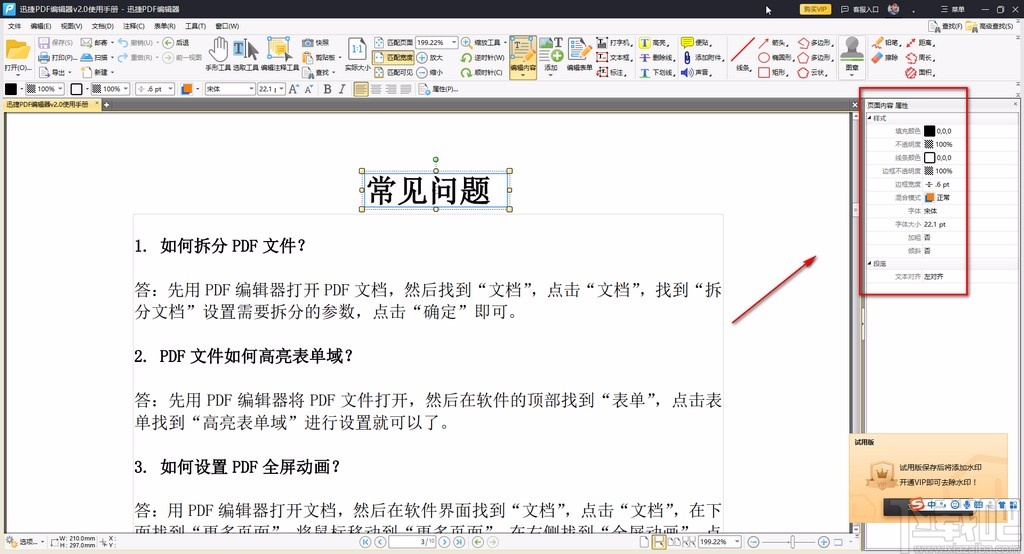Expand the 图章 stamp dropdown

(x=852, y=74)
